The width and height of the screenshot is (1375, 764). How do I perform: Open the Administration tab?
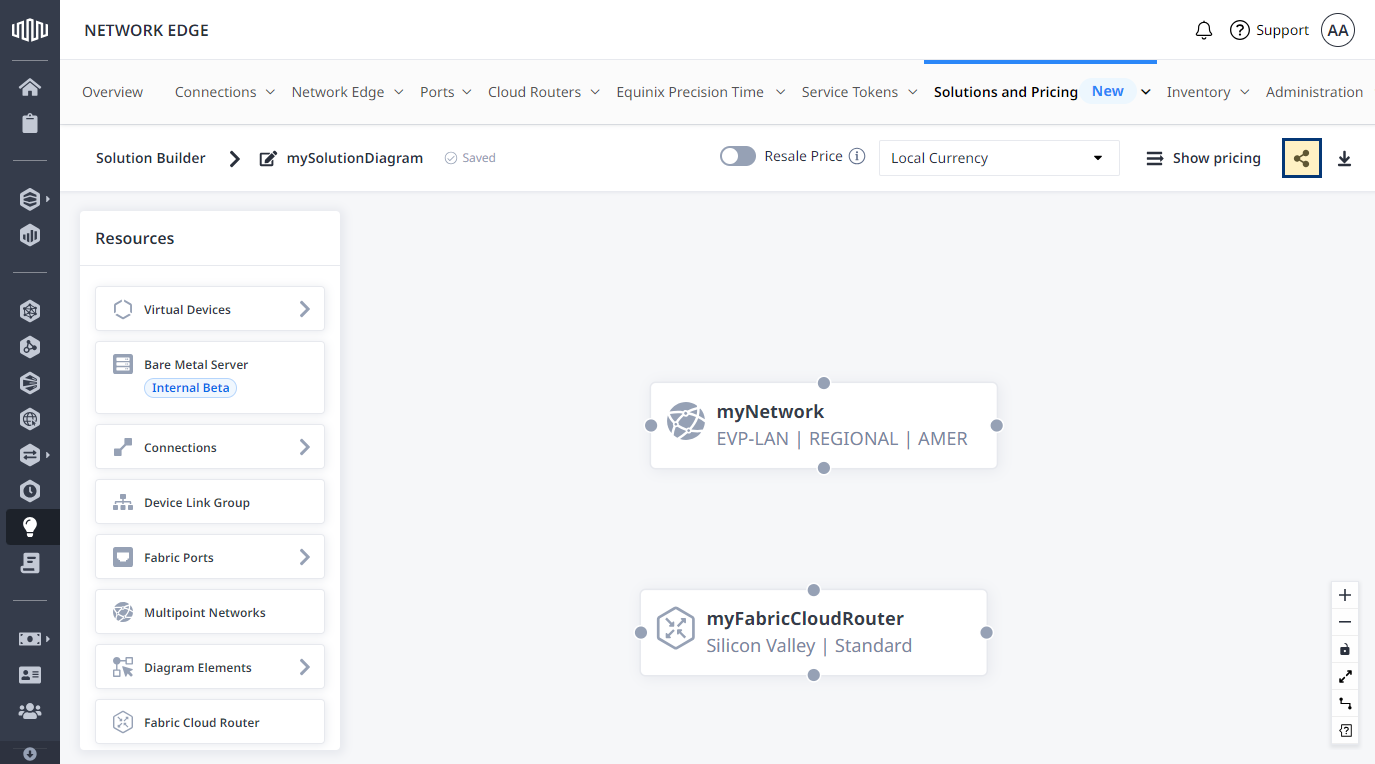(1314, 92)
